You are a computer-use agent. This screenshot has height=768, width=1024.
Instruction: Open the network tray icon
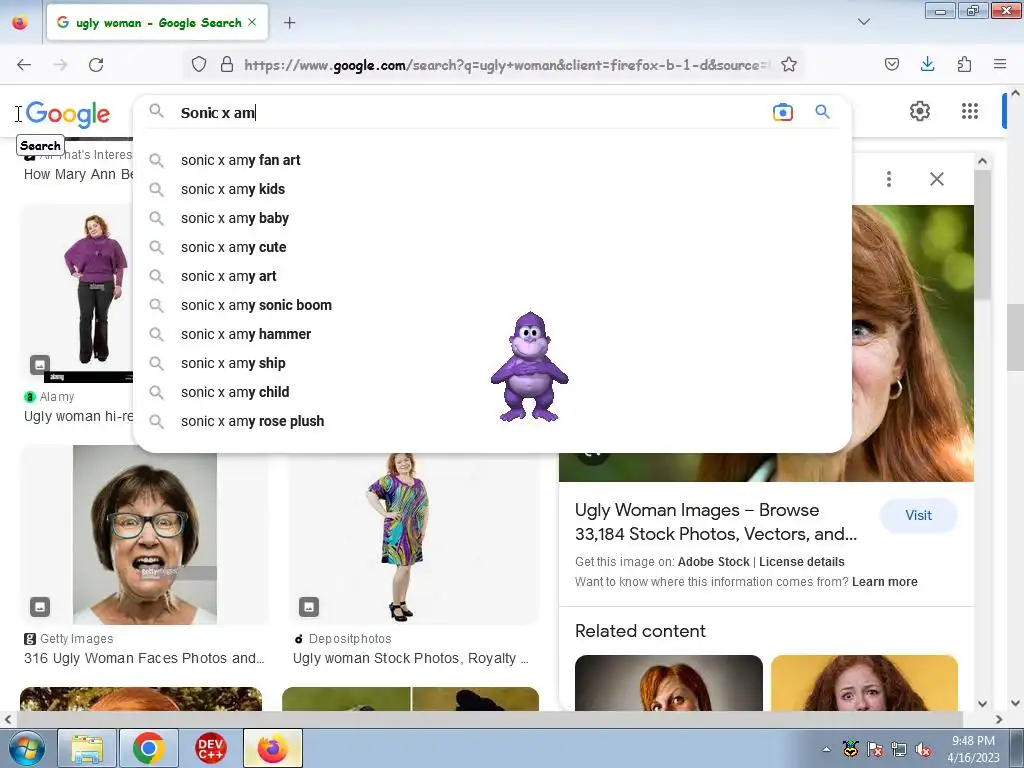[x=899, y=749]
